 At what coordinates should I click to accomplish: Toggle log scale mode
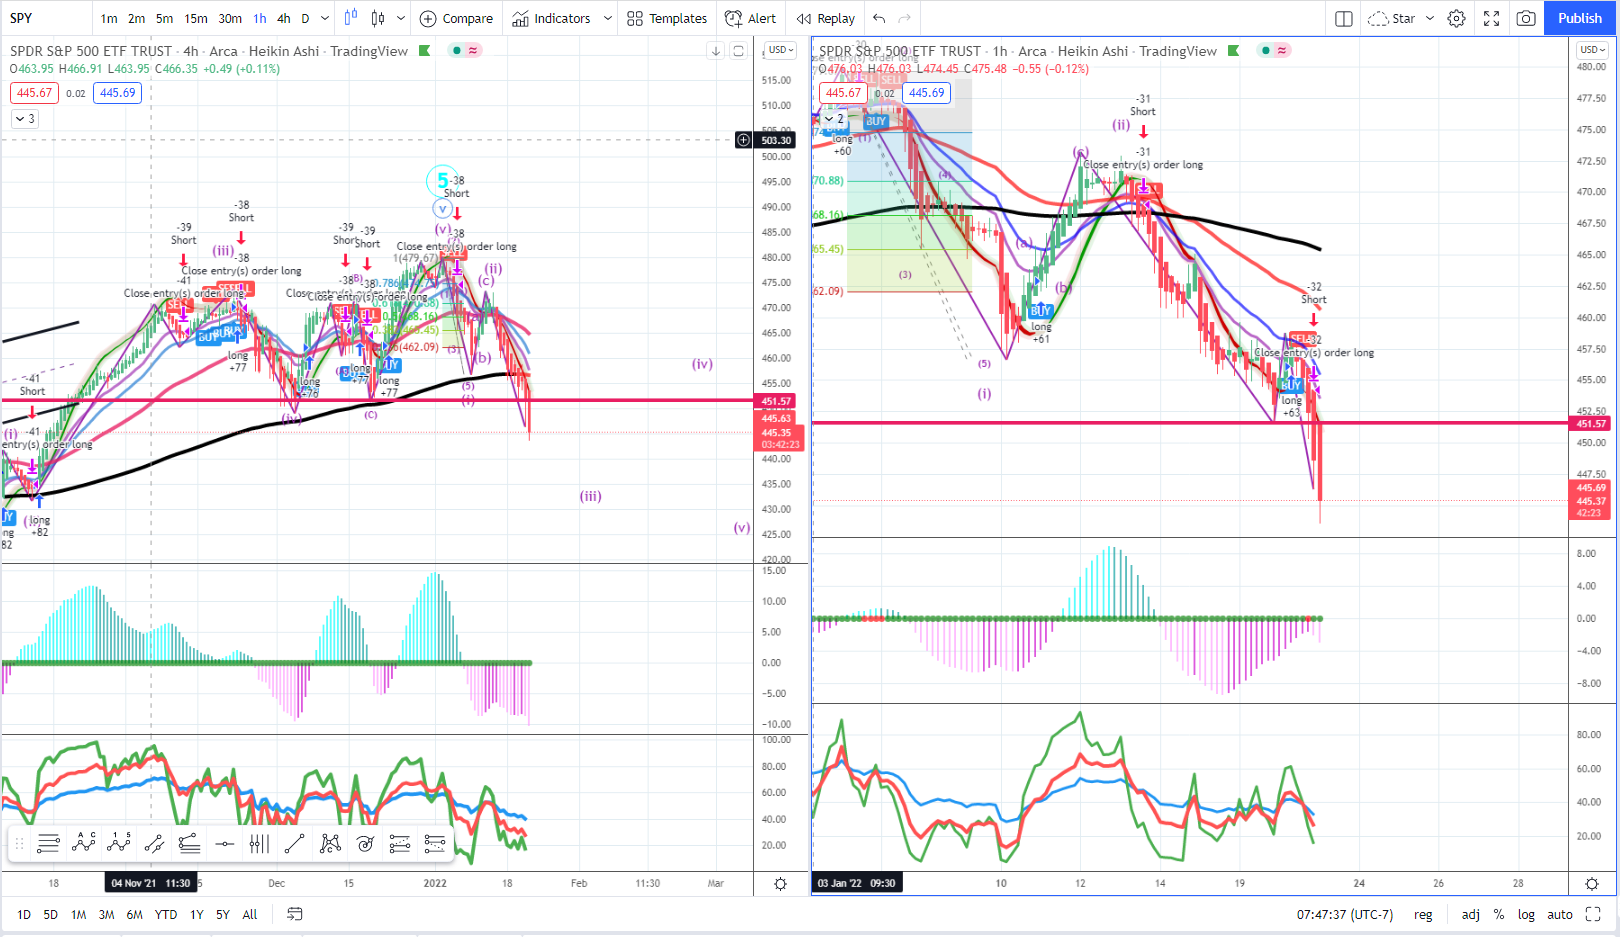point(1526,914)
